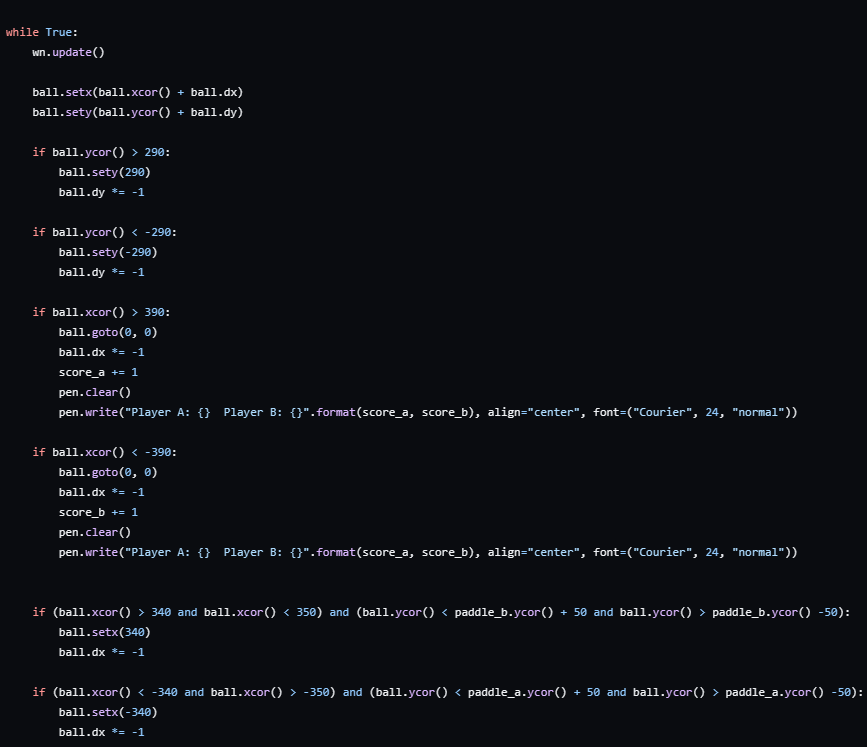The width and height of the screenshot is (867, 747).
Task: Click the 'if ball.xcor() < -390:' condition
Action: (x=104, y=452)
